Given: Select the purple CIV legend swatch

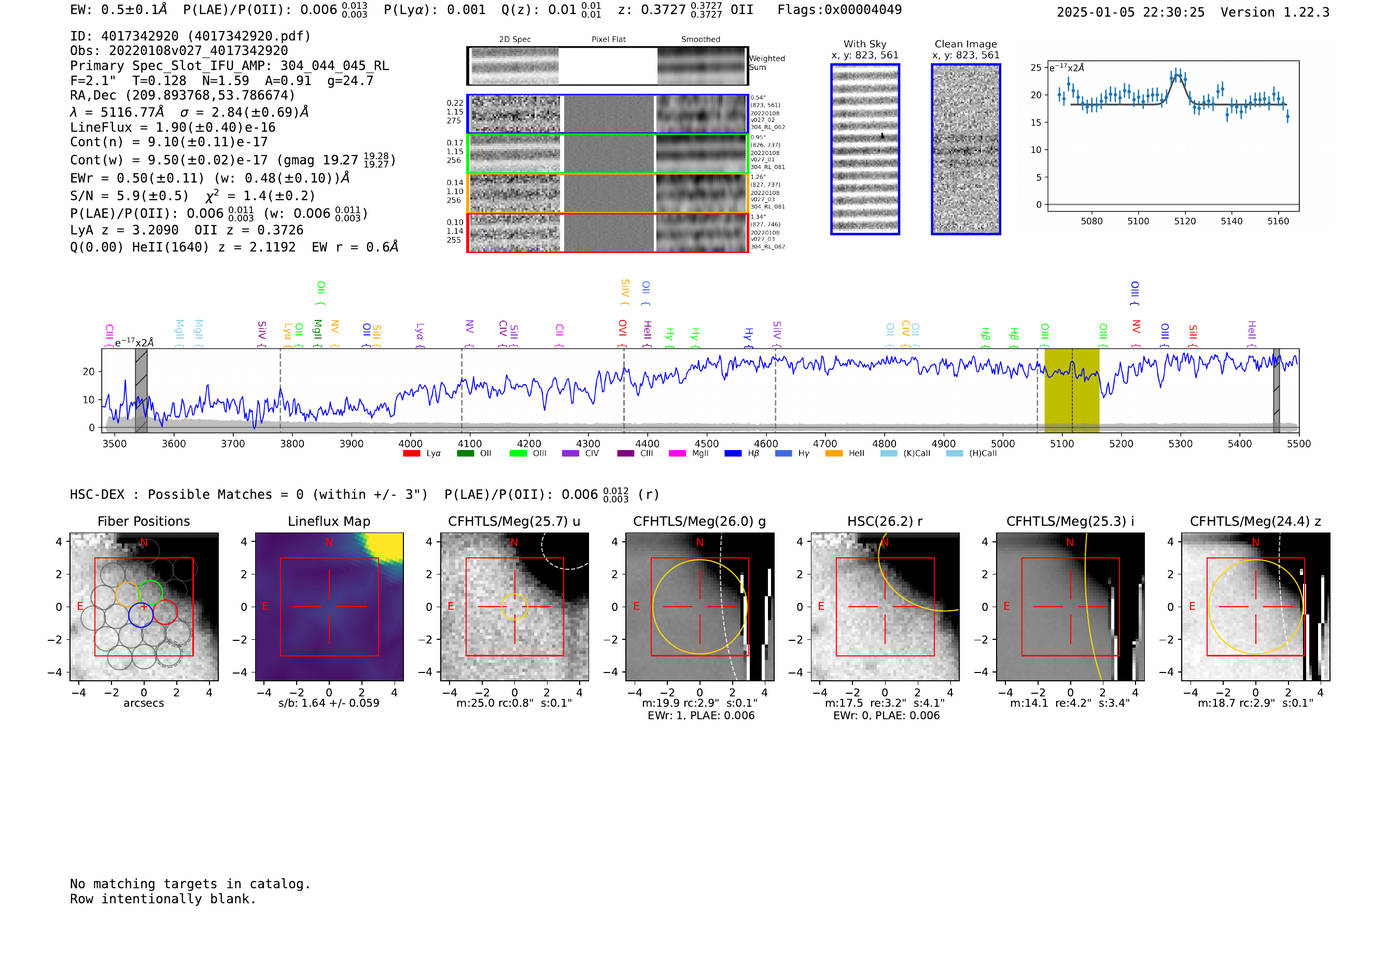Looking at the screenshot, I should (x=571, y=454).
